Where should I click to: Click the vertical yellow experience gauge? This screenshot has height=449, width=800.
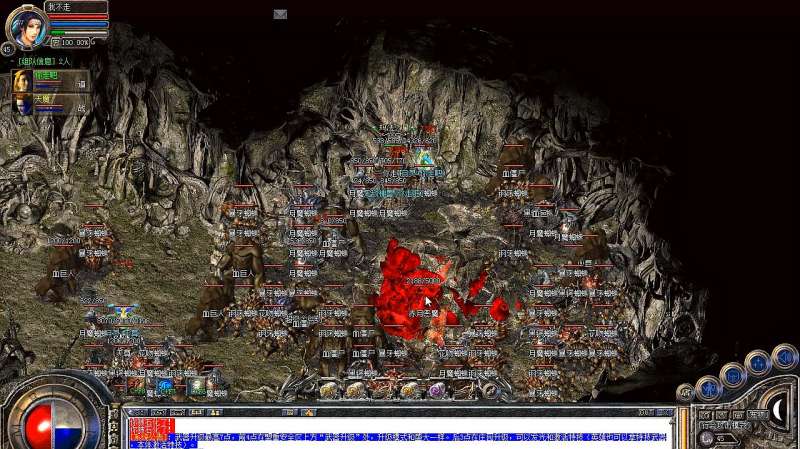click(684, 429)
